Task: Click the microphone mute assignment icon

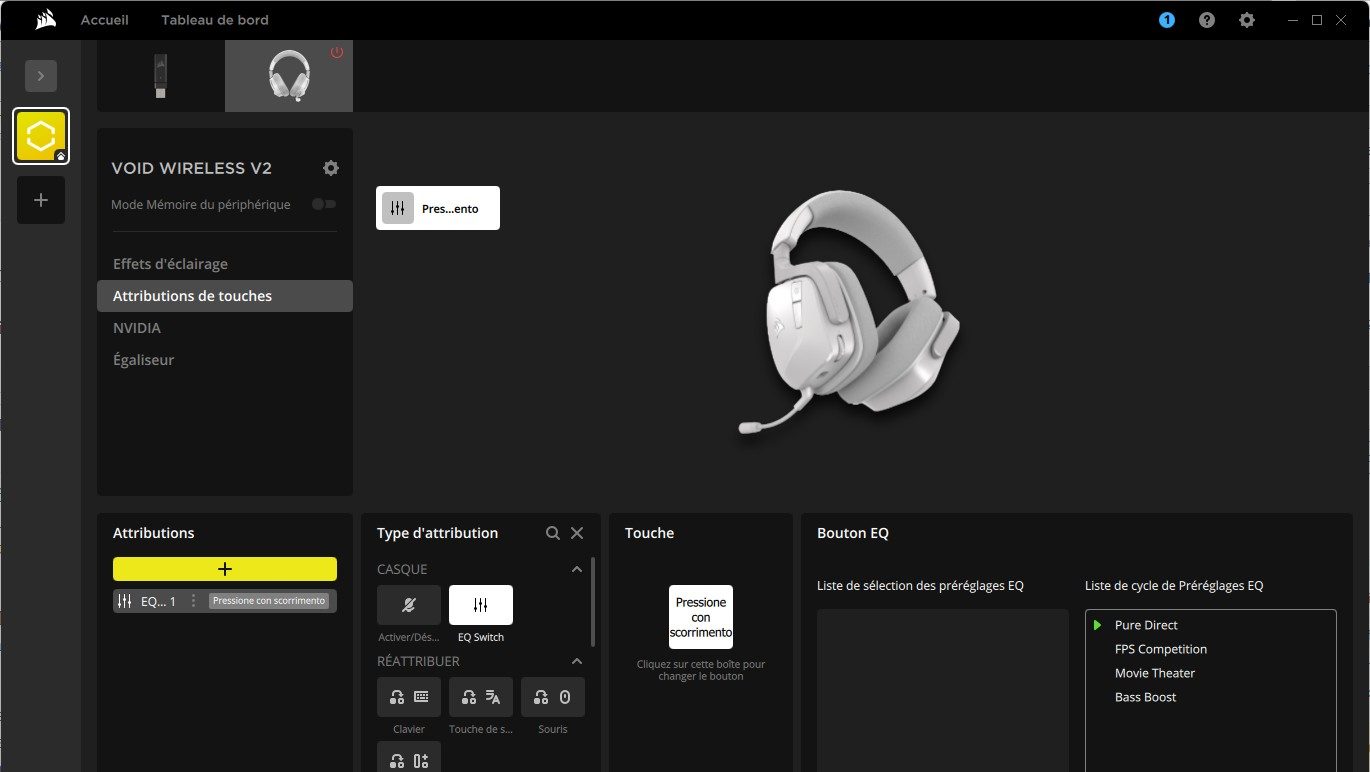Action: click(x=408, y=604)
